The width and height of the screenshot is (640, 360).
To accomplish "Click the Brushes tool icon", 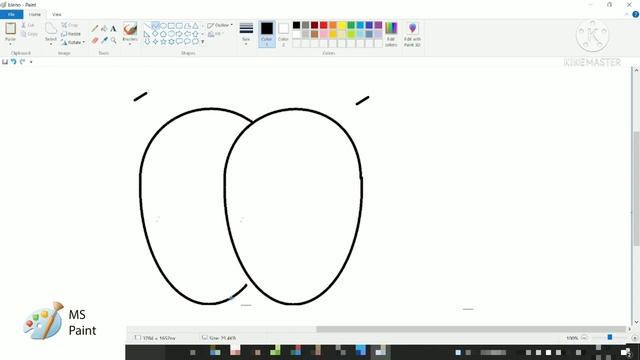I will point(130,29).
